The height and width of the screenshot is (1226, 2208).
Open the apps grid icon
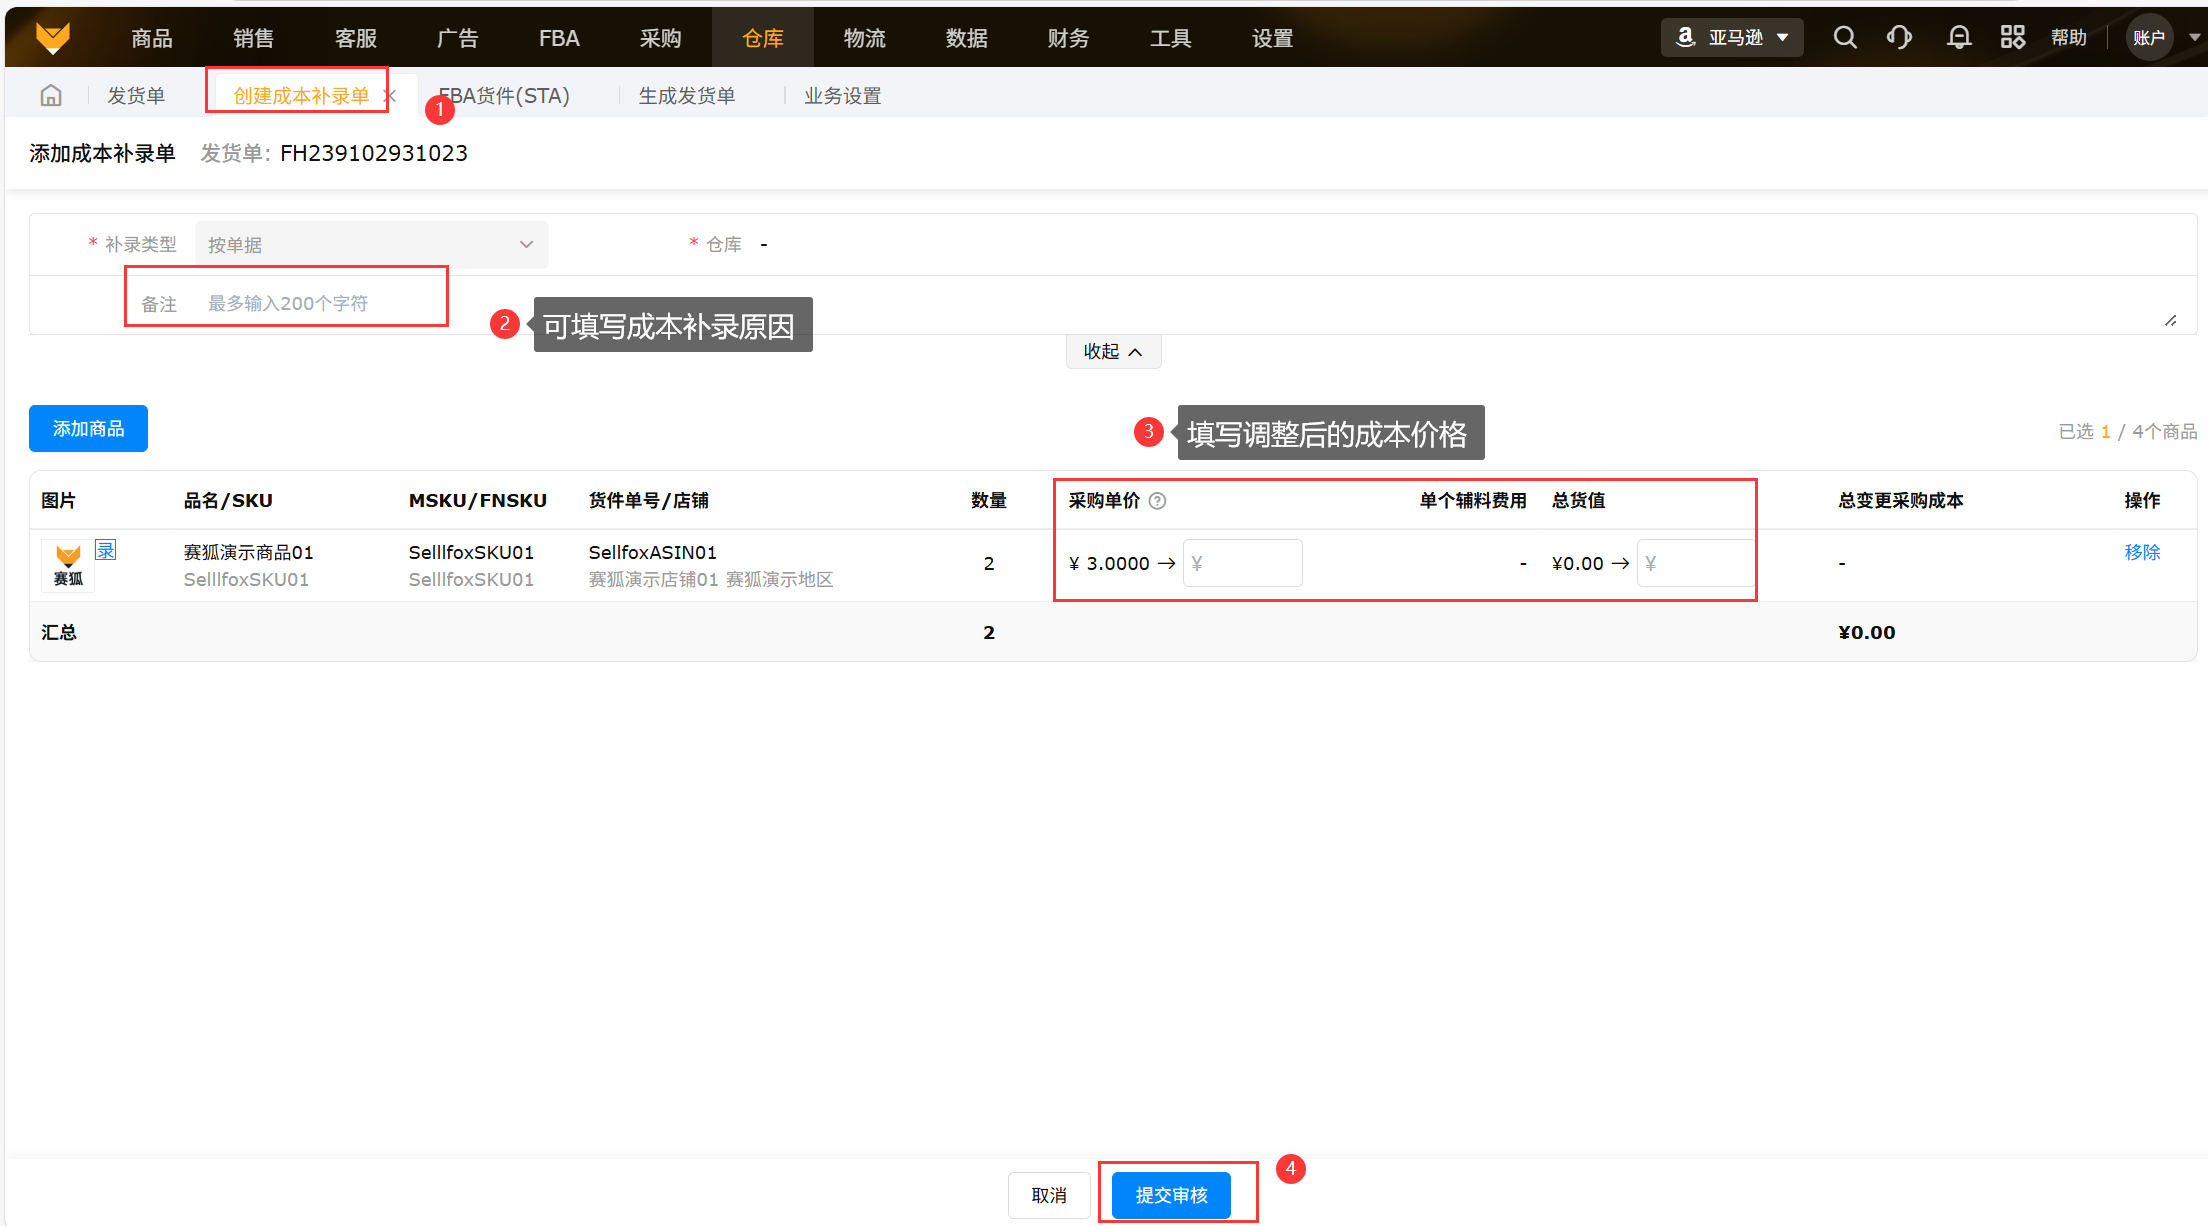pyautogui.click(x=2012, y=38)
